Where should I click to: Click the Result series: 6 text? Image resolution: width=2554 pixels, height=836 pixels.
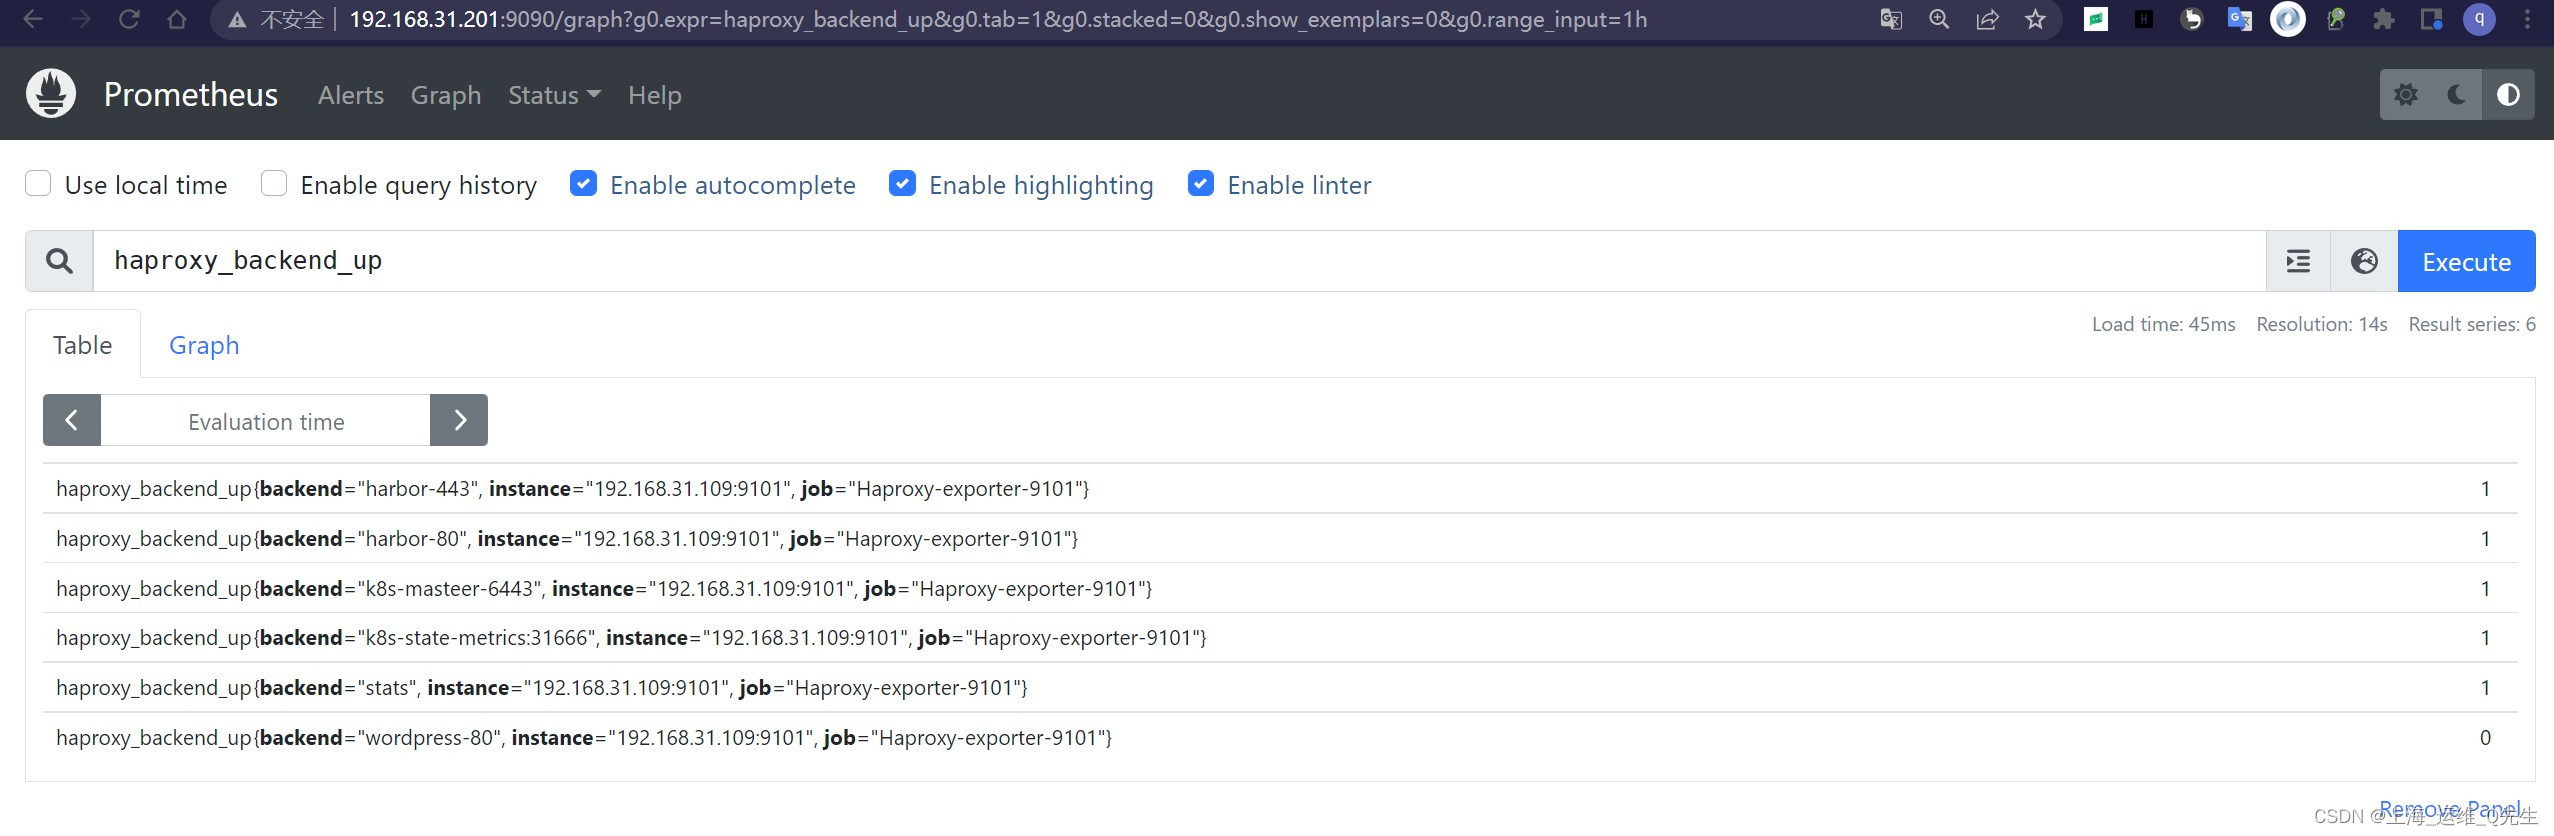[2472, 324]
